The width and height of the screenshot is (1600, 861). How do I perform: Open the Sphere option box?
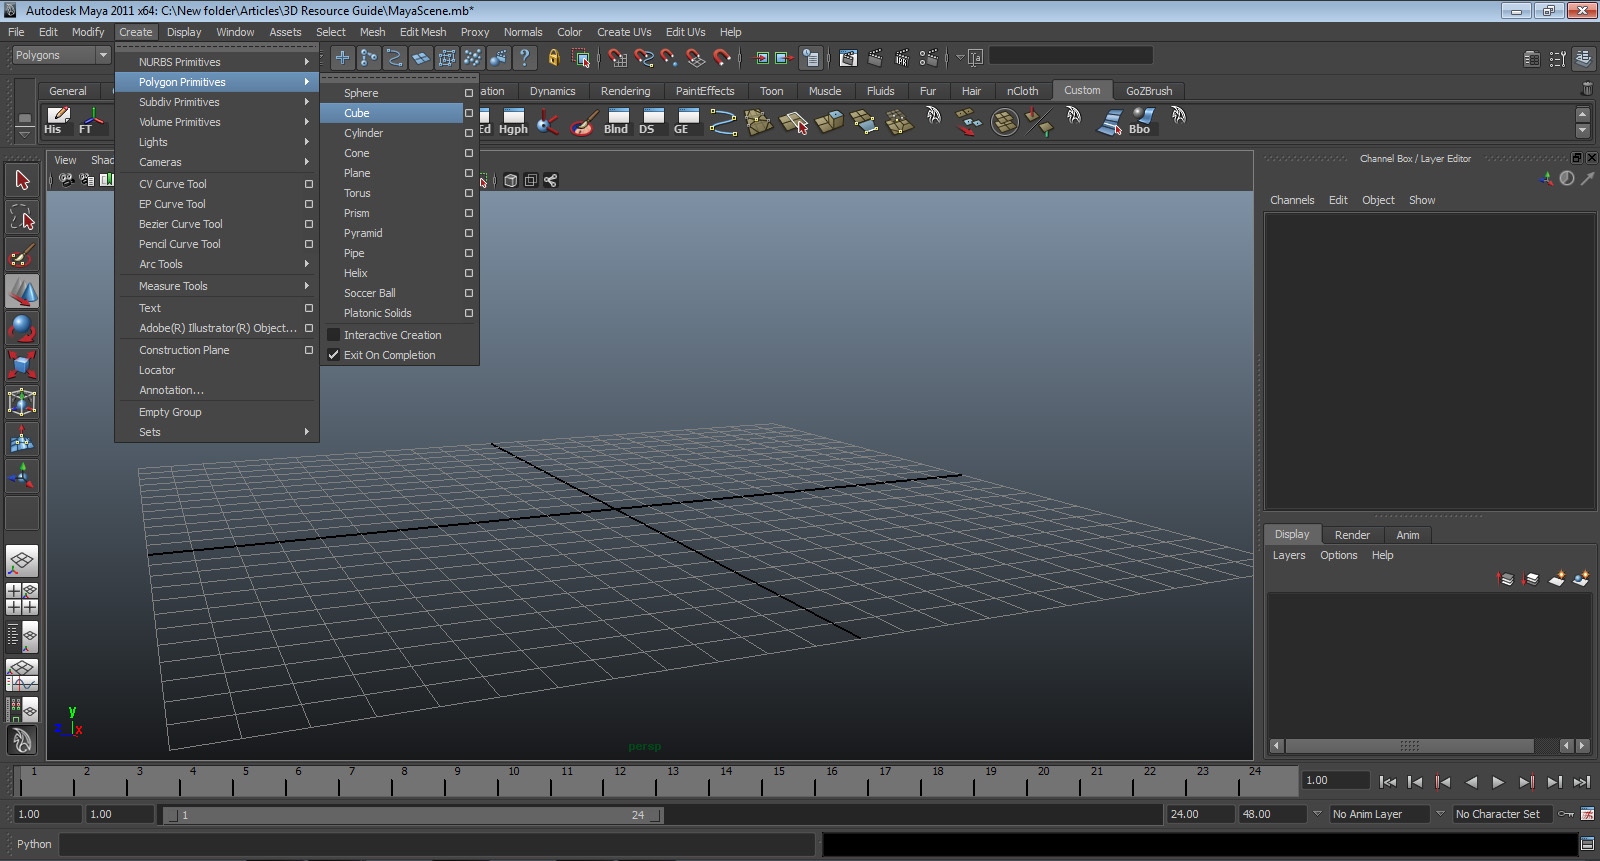[x=468, y=93]
